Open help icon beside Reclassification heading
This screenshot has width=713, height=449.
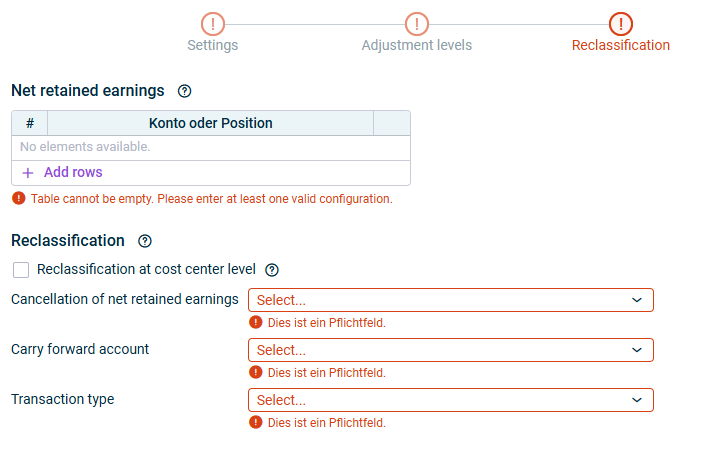[x=145, y=241]
